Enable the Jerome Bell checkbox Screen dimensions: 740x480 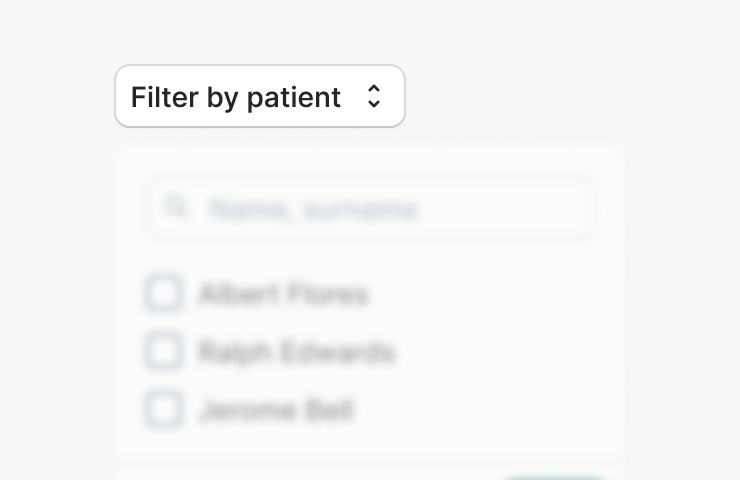click(164, 410)
